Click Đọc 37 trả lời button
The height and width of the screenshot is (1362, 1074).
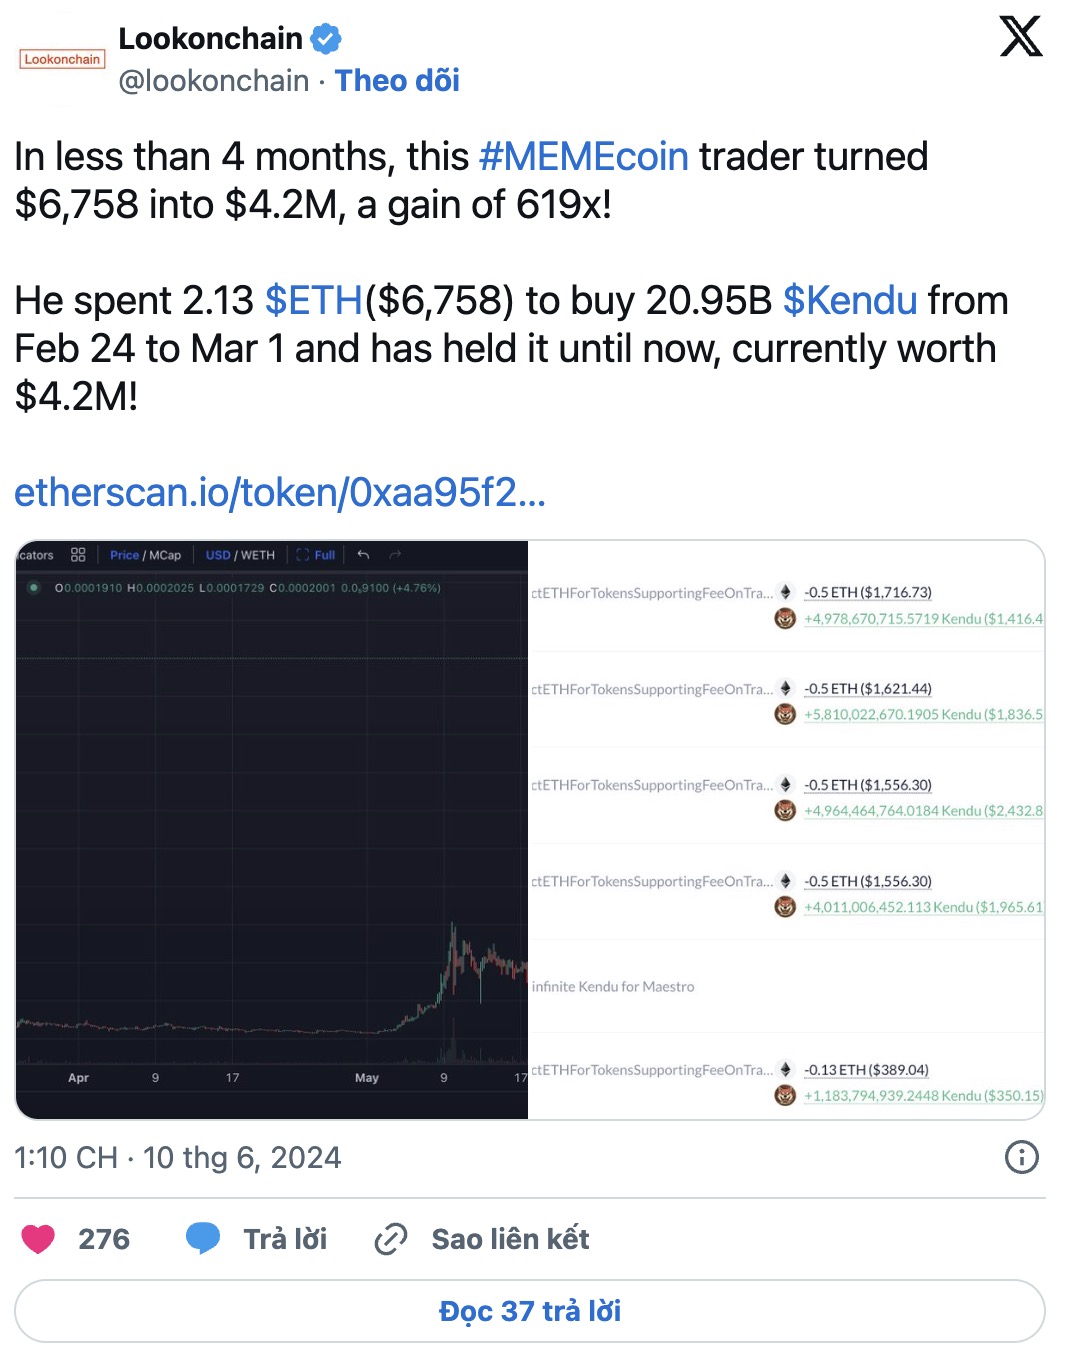[x=530, y=1311]
